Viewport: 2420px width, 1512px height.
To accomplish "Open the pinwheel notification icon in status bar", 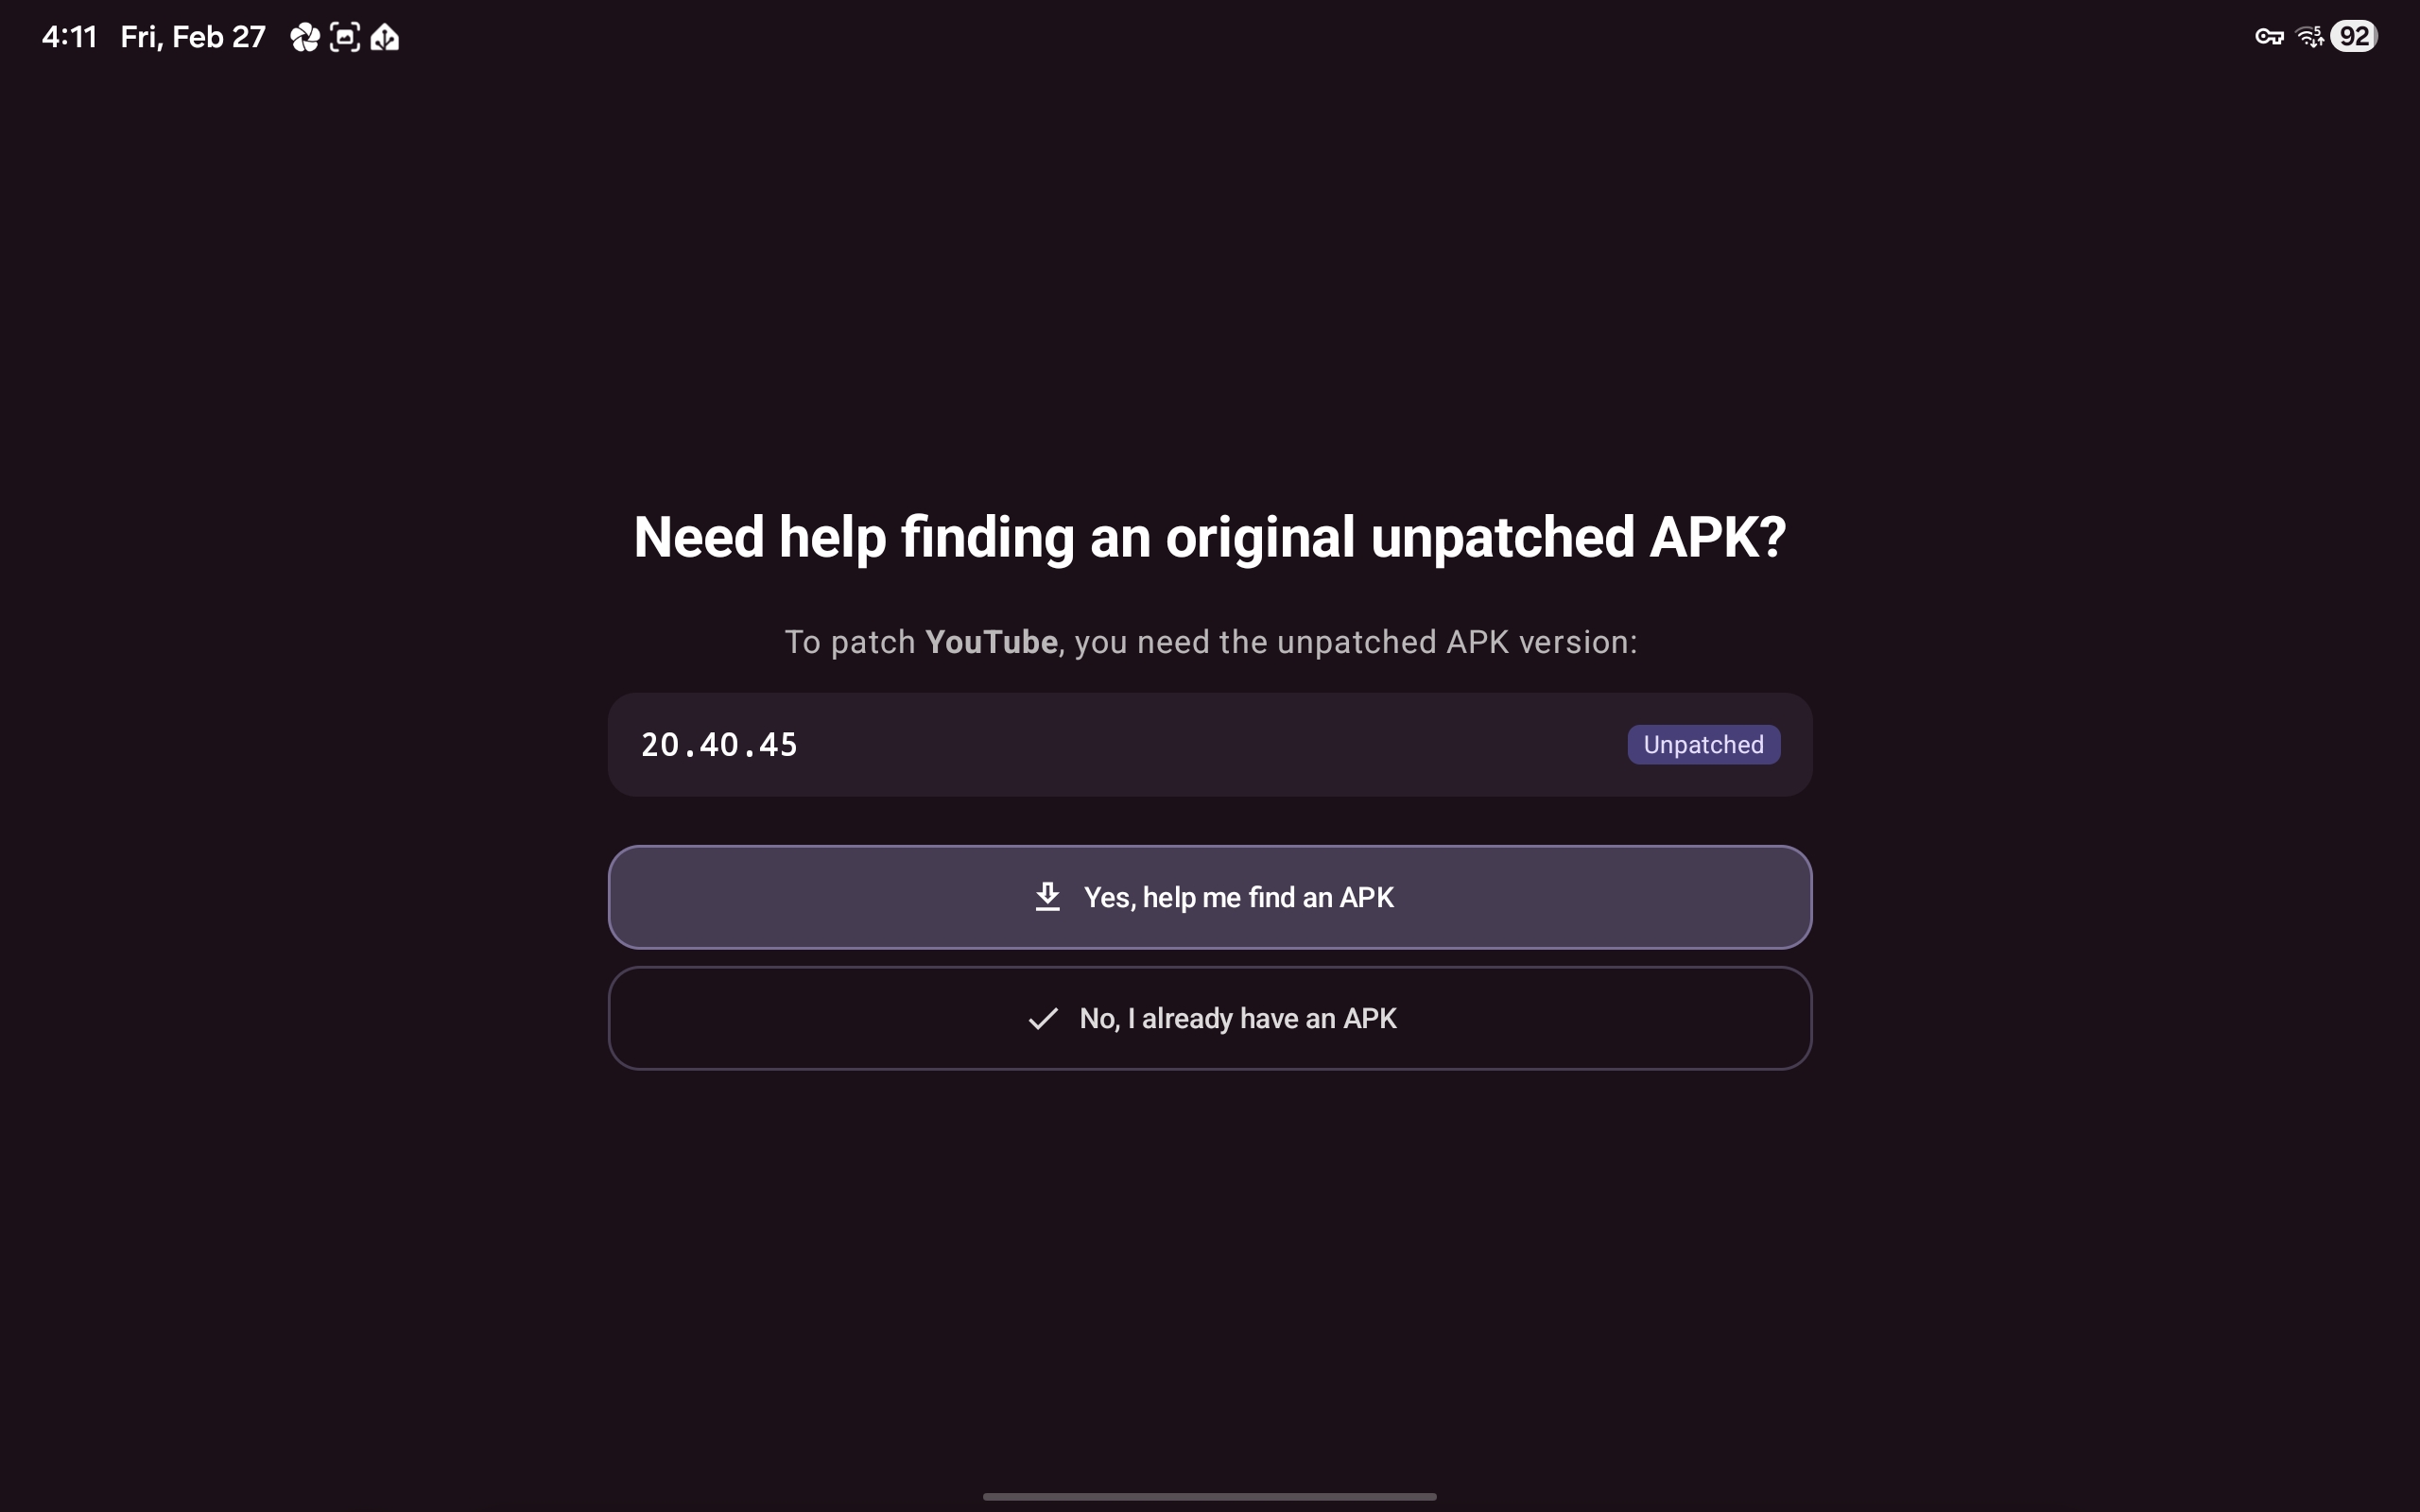I will (304, 38).
